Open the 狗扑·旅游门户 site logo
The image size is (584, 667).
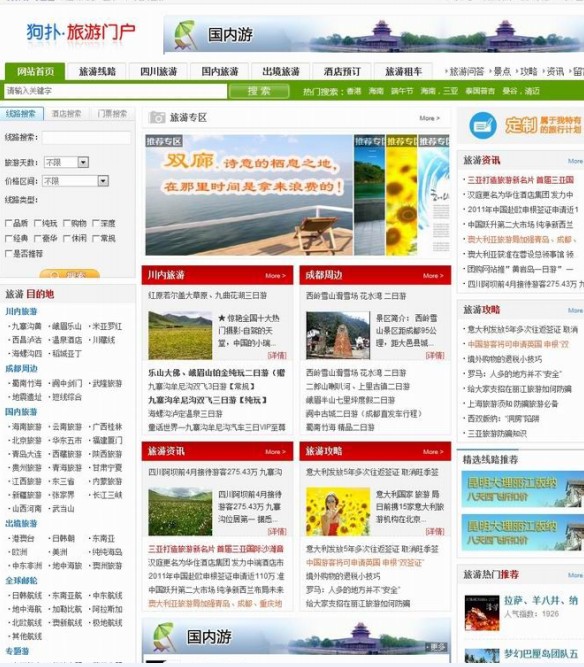(x=81, y=32)
